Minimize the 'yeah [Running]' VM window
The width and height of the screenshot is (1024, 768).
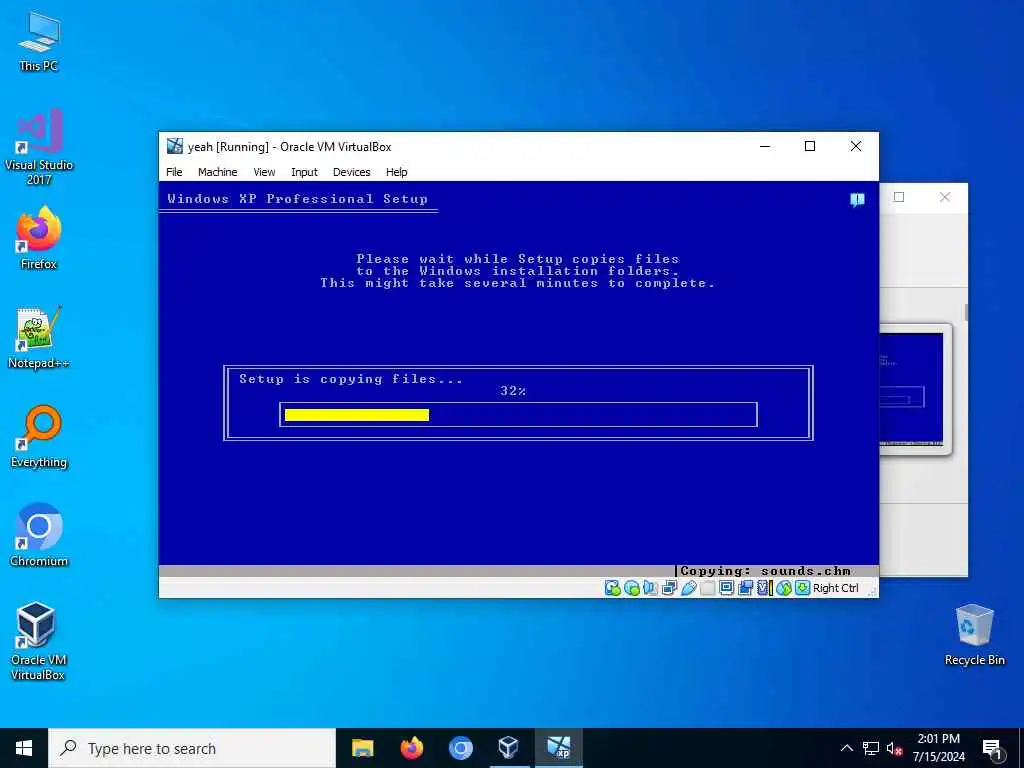click(x=765, y=146)
